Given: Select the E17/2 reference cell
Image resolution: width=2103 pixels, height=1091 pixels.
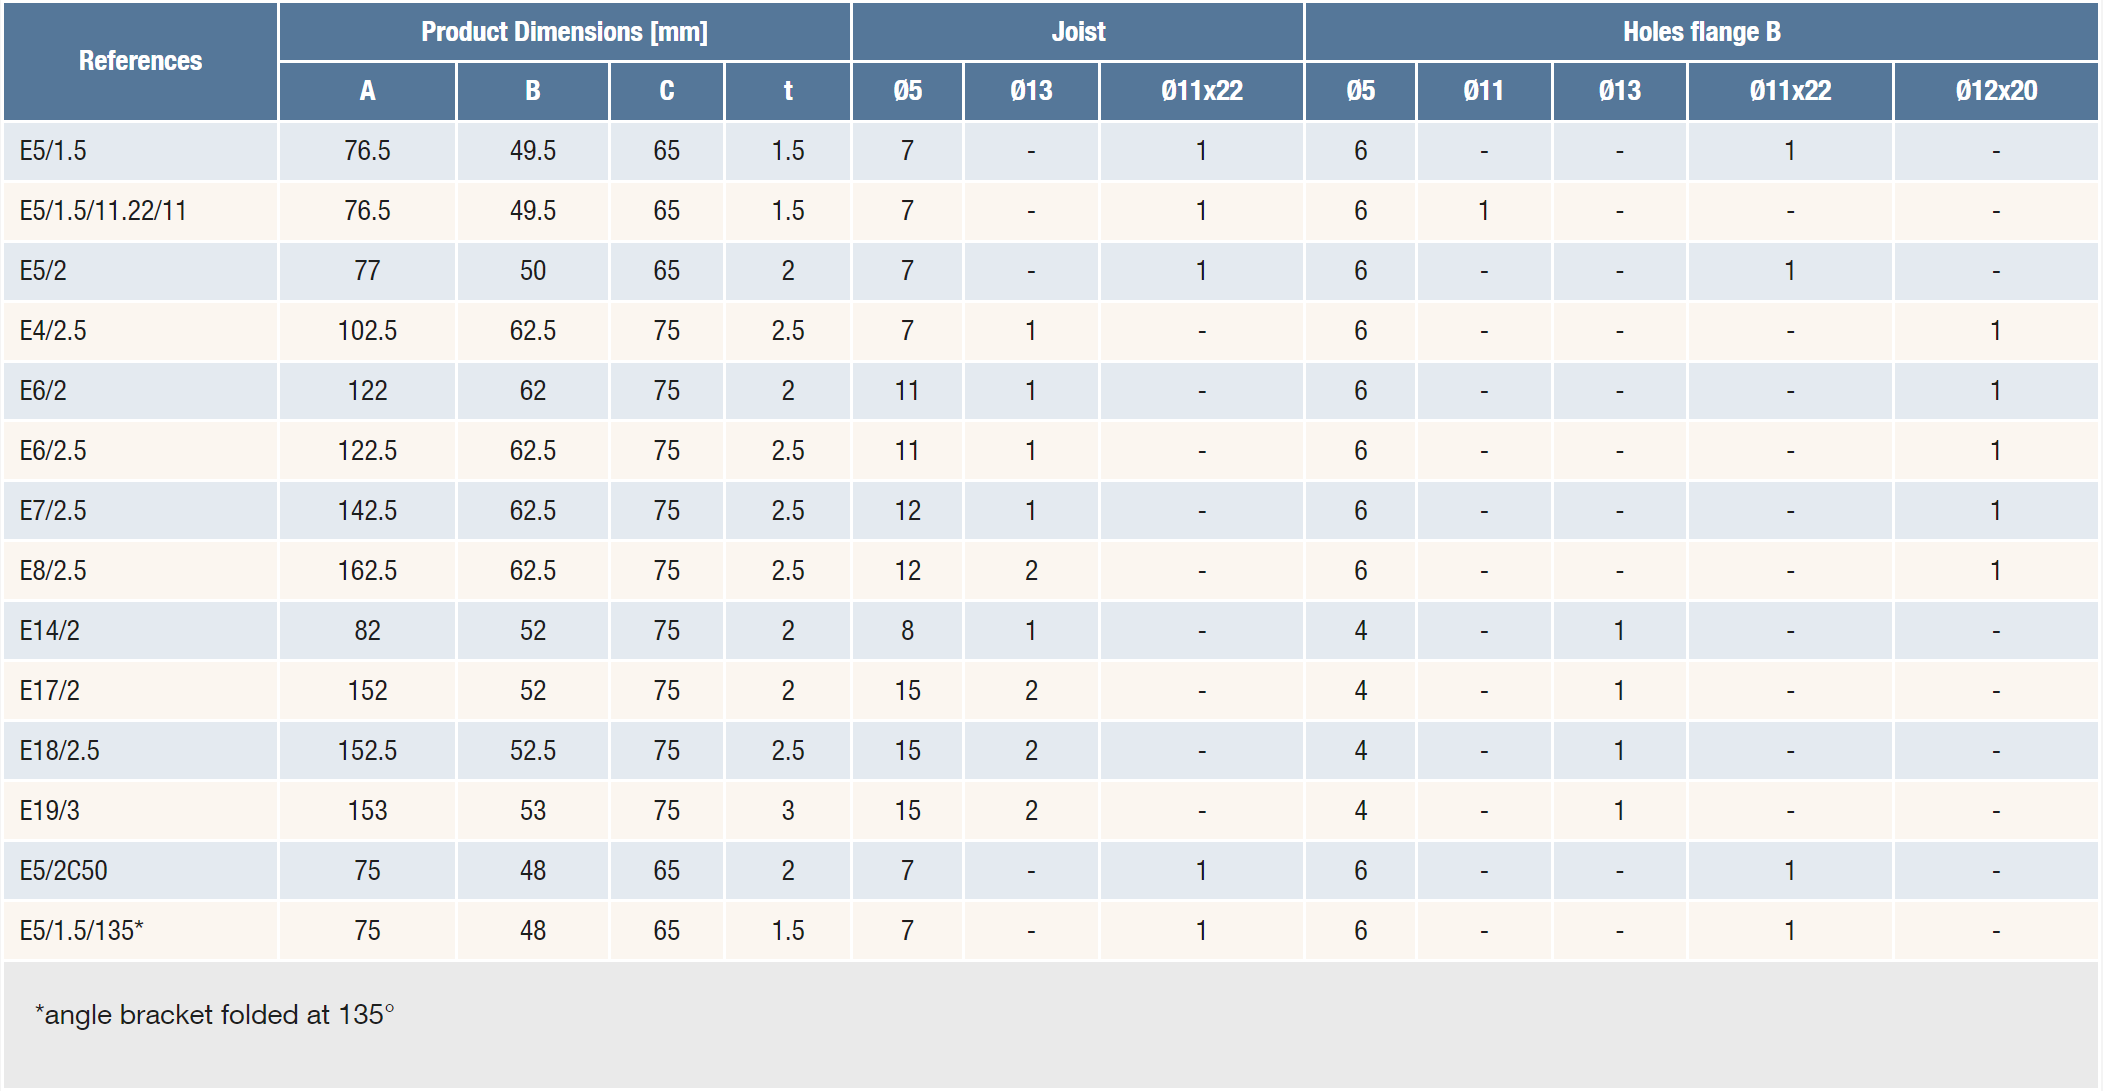Looking at the screenshot, I should point(50,691).
